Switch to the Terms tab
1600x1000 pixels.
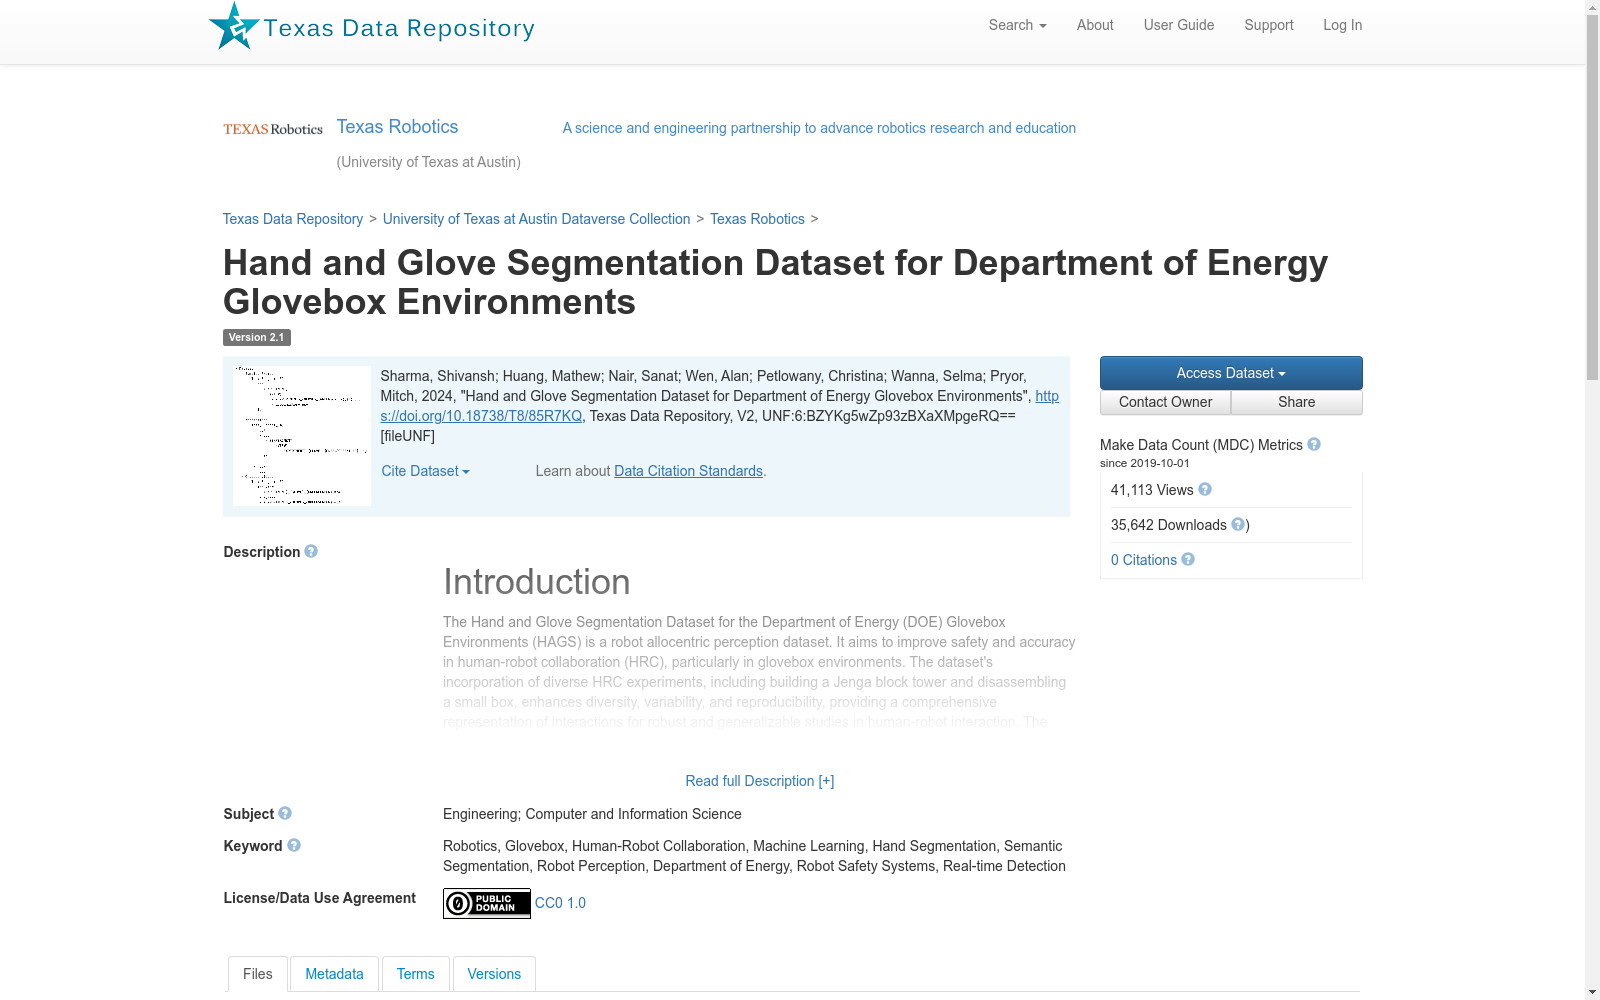tap(416, 974)
